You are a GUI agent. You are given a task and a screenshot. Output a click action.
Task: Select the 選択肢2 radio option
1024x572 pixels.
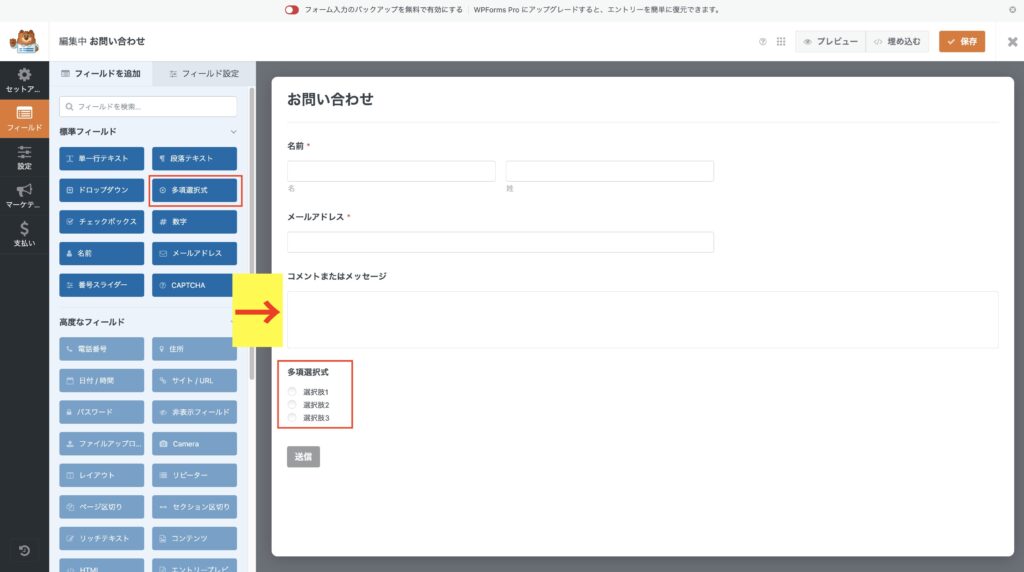point(292,404)
